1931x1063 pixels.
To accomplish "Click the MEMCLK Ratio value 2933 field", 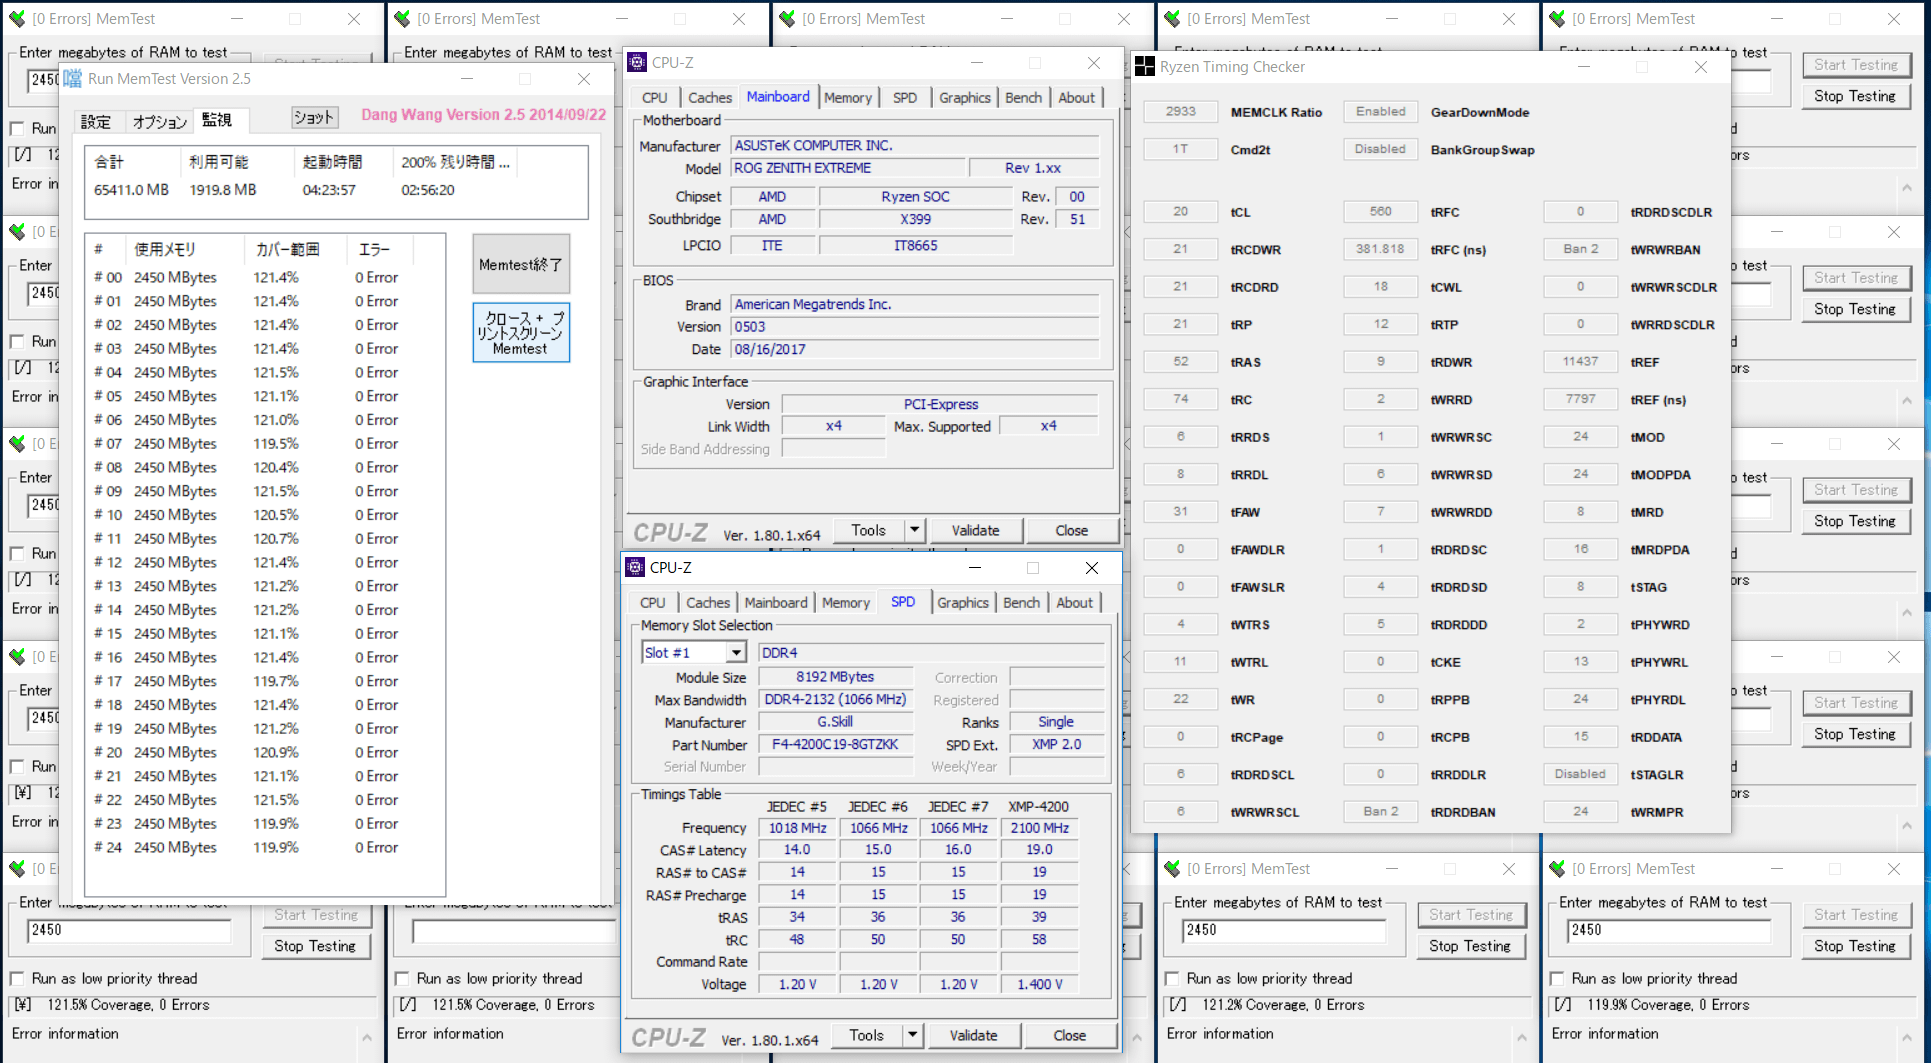I will click(x=1180, y=112).
